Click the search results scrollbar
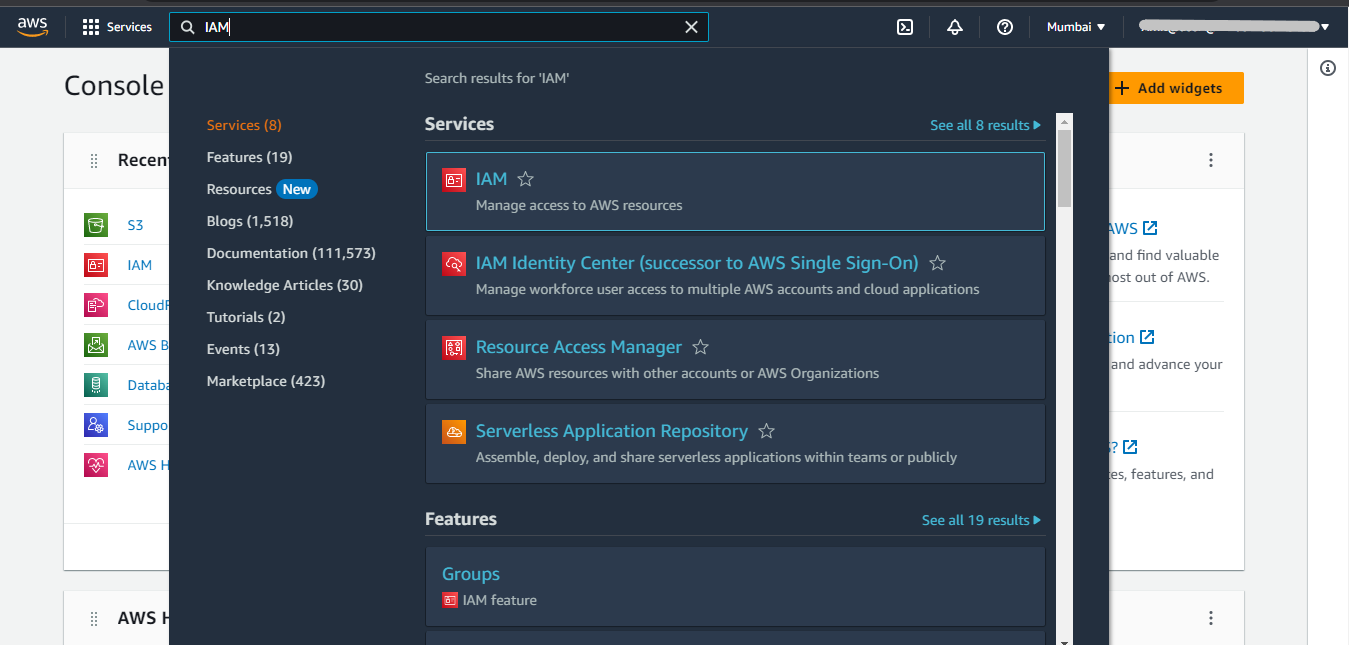 (x=1064, y=168)
